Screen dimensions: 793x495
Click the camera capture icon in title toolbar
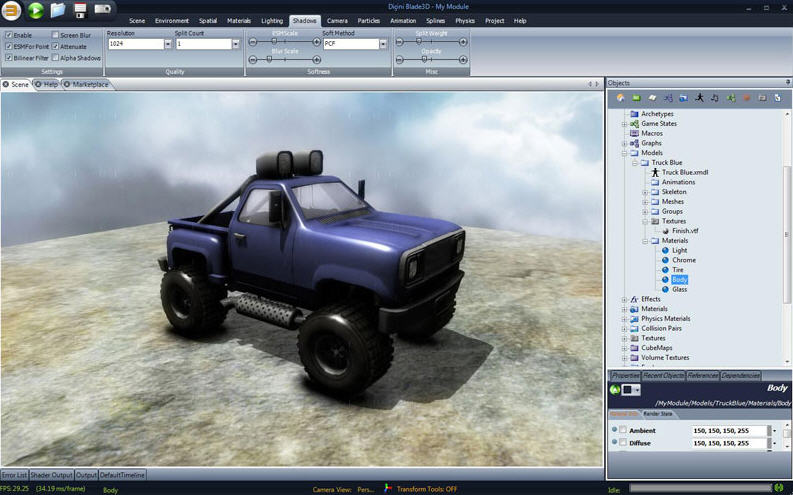coord(102,10)
